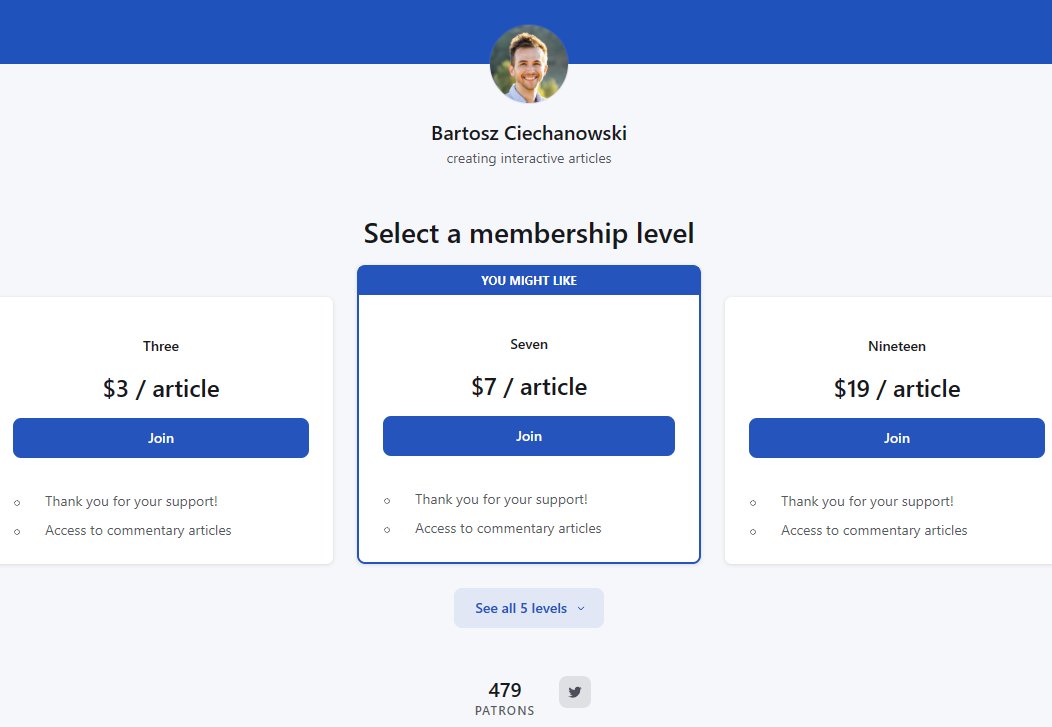Click the chevron next to See all levels

click(x=581, y=608)
